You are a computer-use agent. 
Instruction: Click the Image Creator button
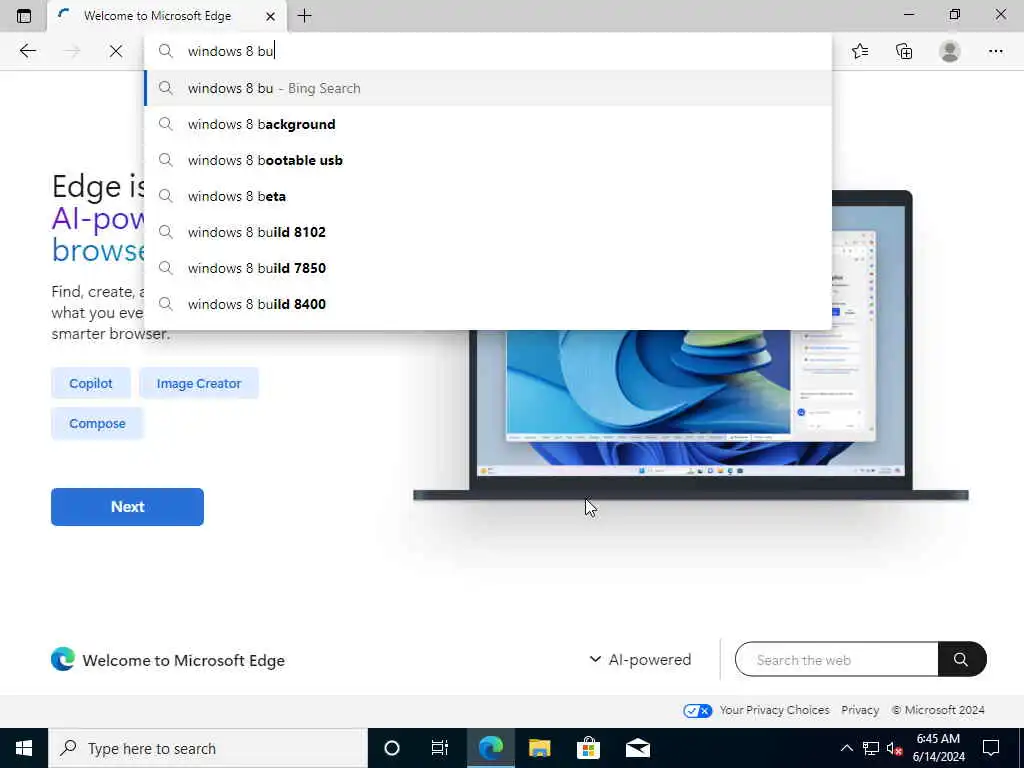[x=199, y=383]
